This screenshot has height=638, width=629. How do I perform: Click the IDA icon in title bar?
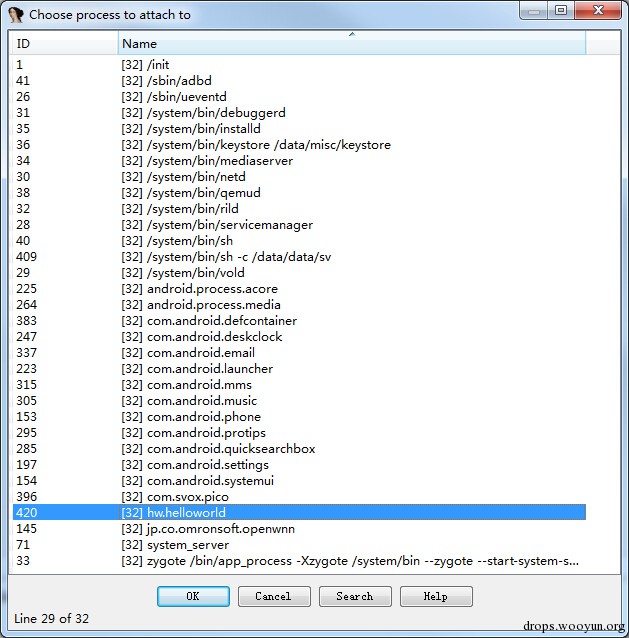pos(16,15)
